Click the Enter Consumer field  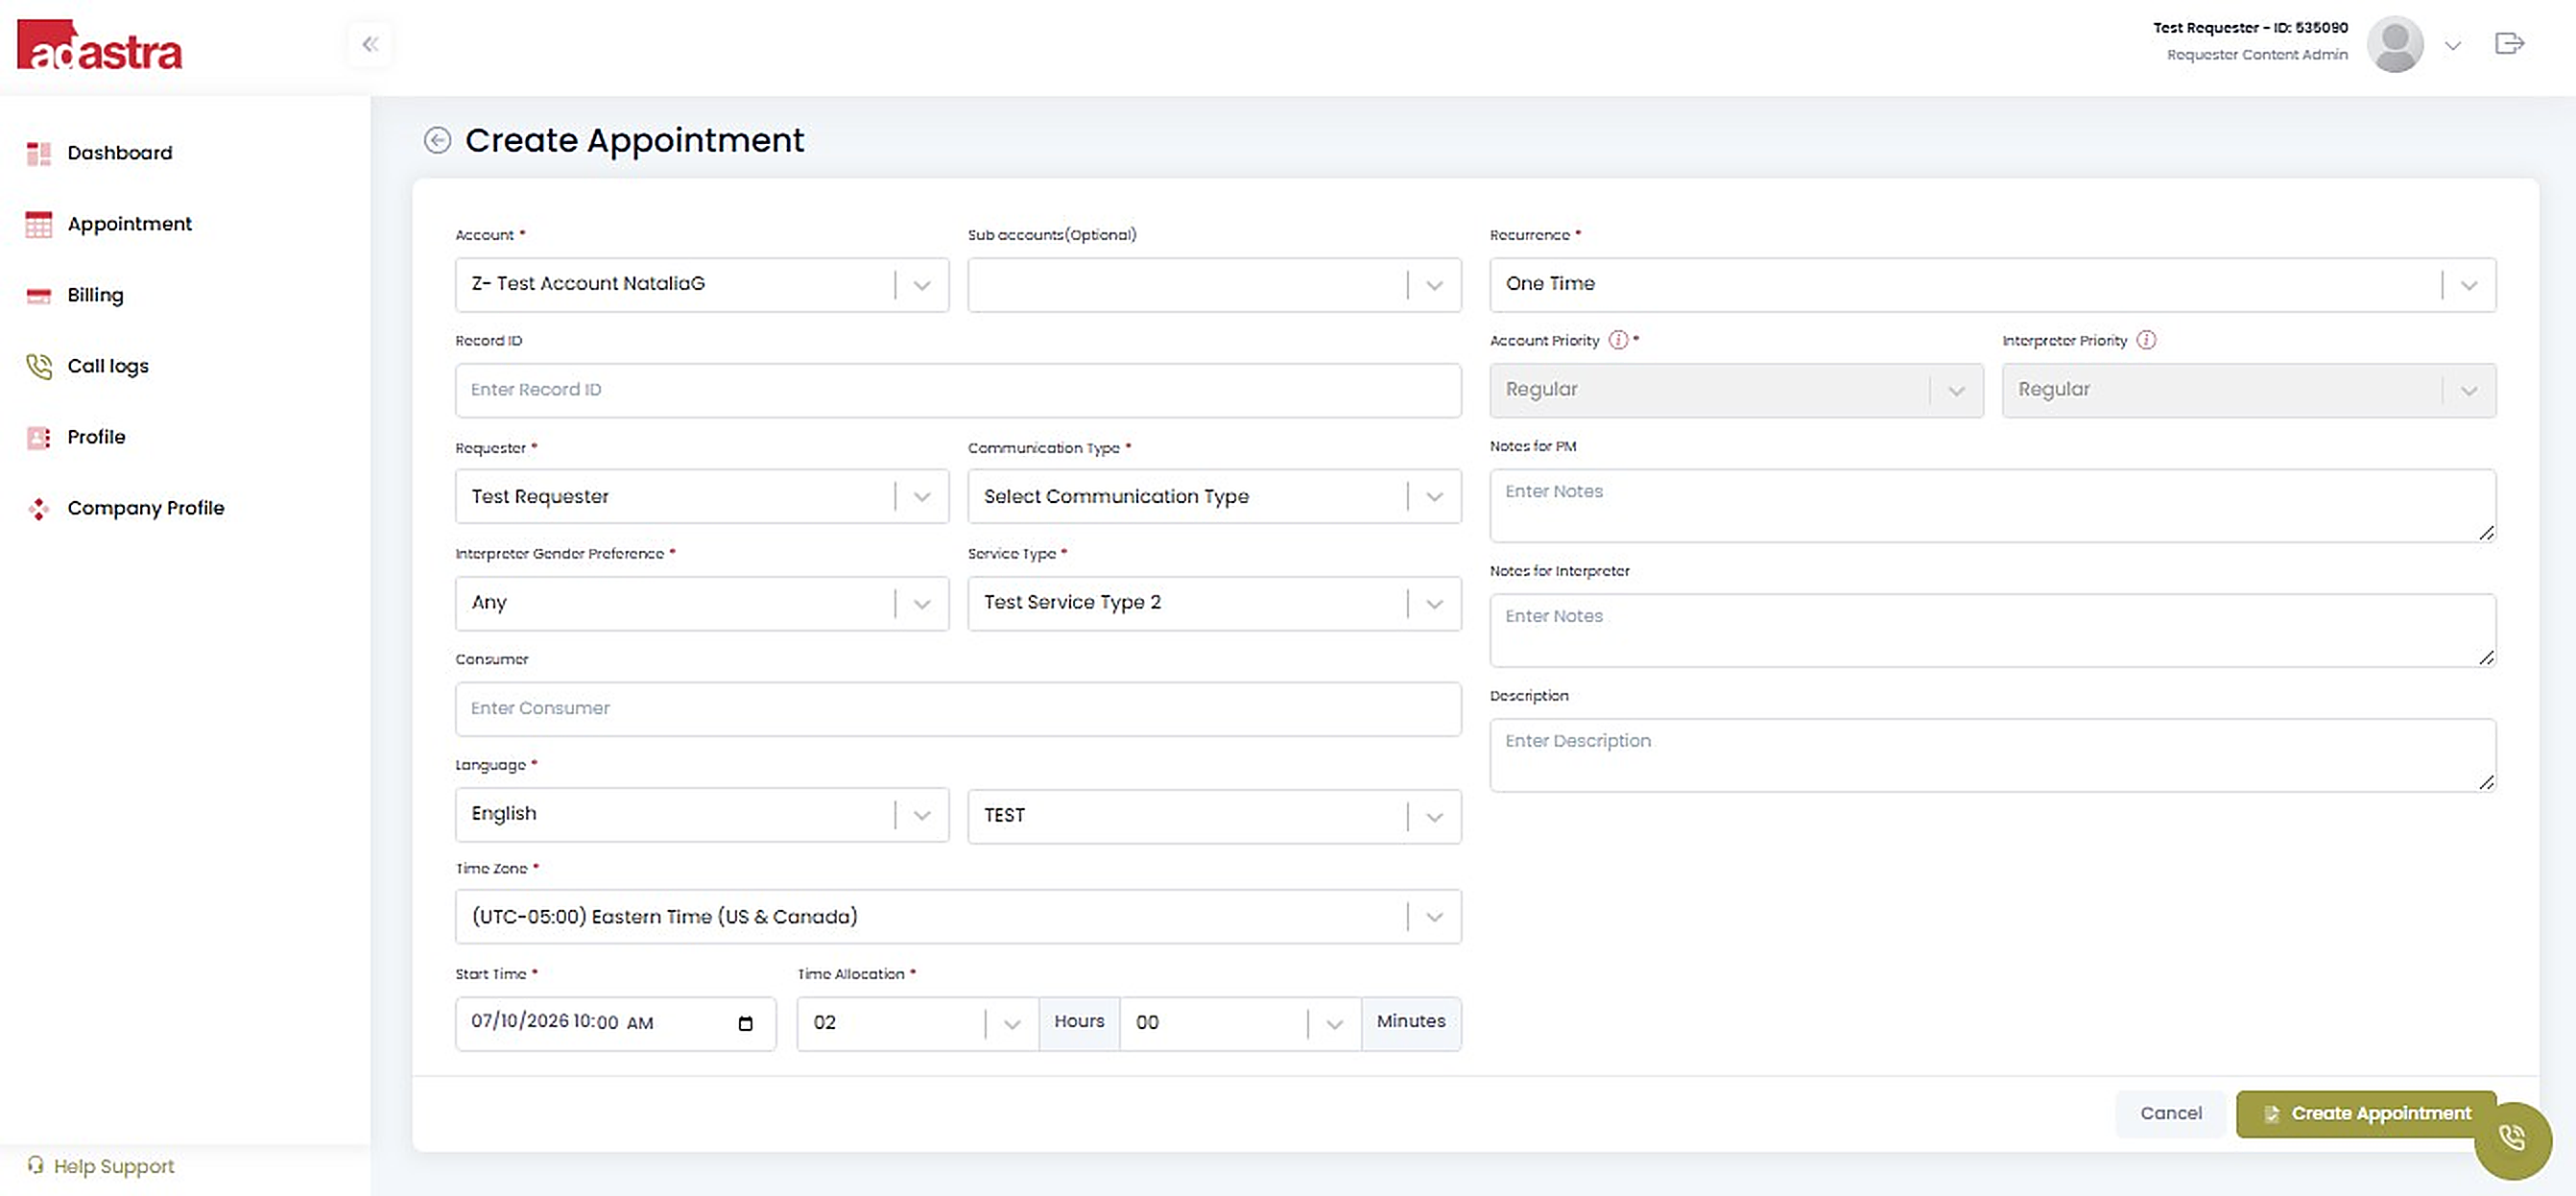coord(958,709)
